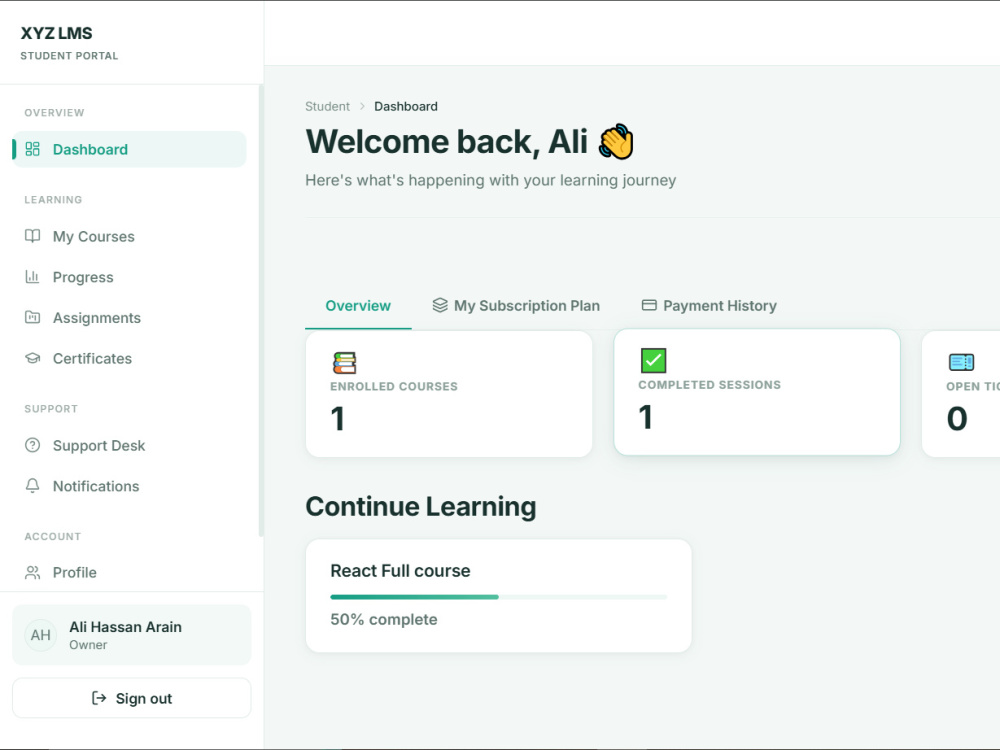1000x750 pixels.
Task: Click the Welcome back, Ali heading
Action: [446, 141]
